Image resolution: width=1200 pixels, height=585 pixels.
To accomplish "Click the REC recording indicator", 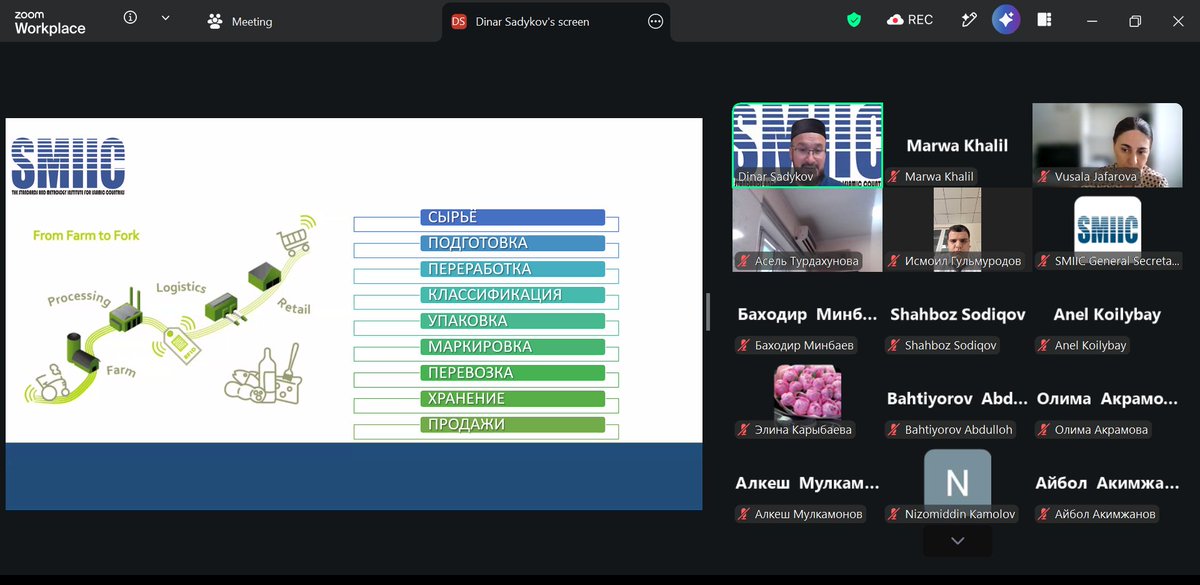I will point(910,20).
